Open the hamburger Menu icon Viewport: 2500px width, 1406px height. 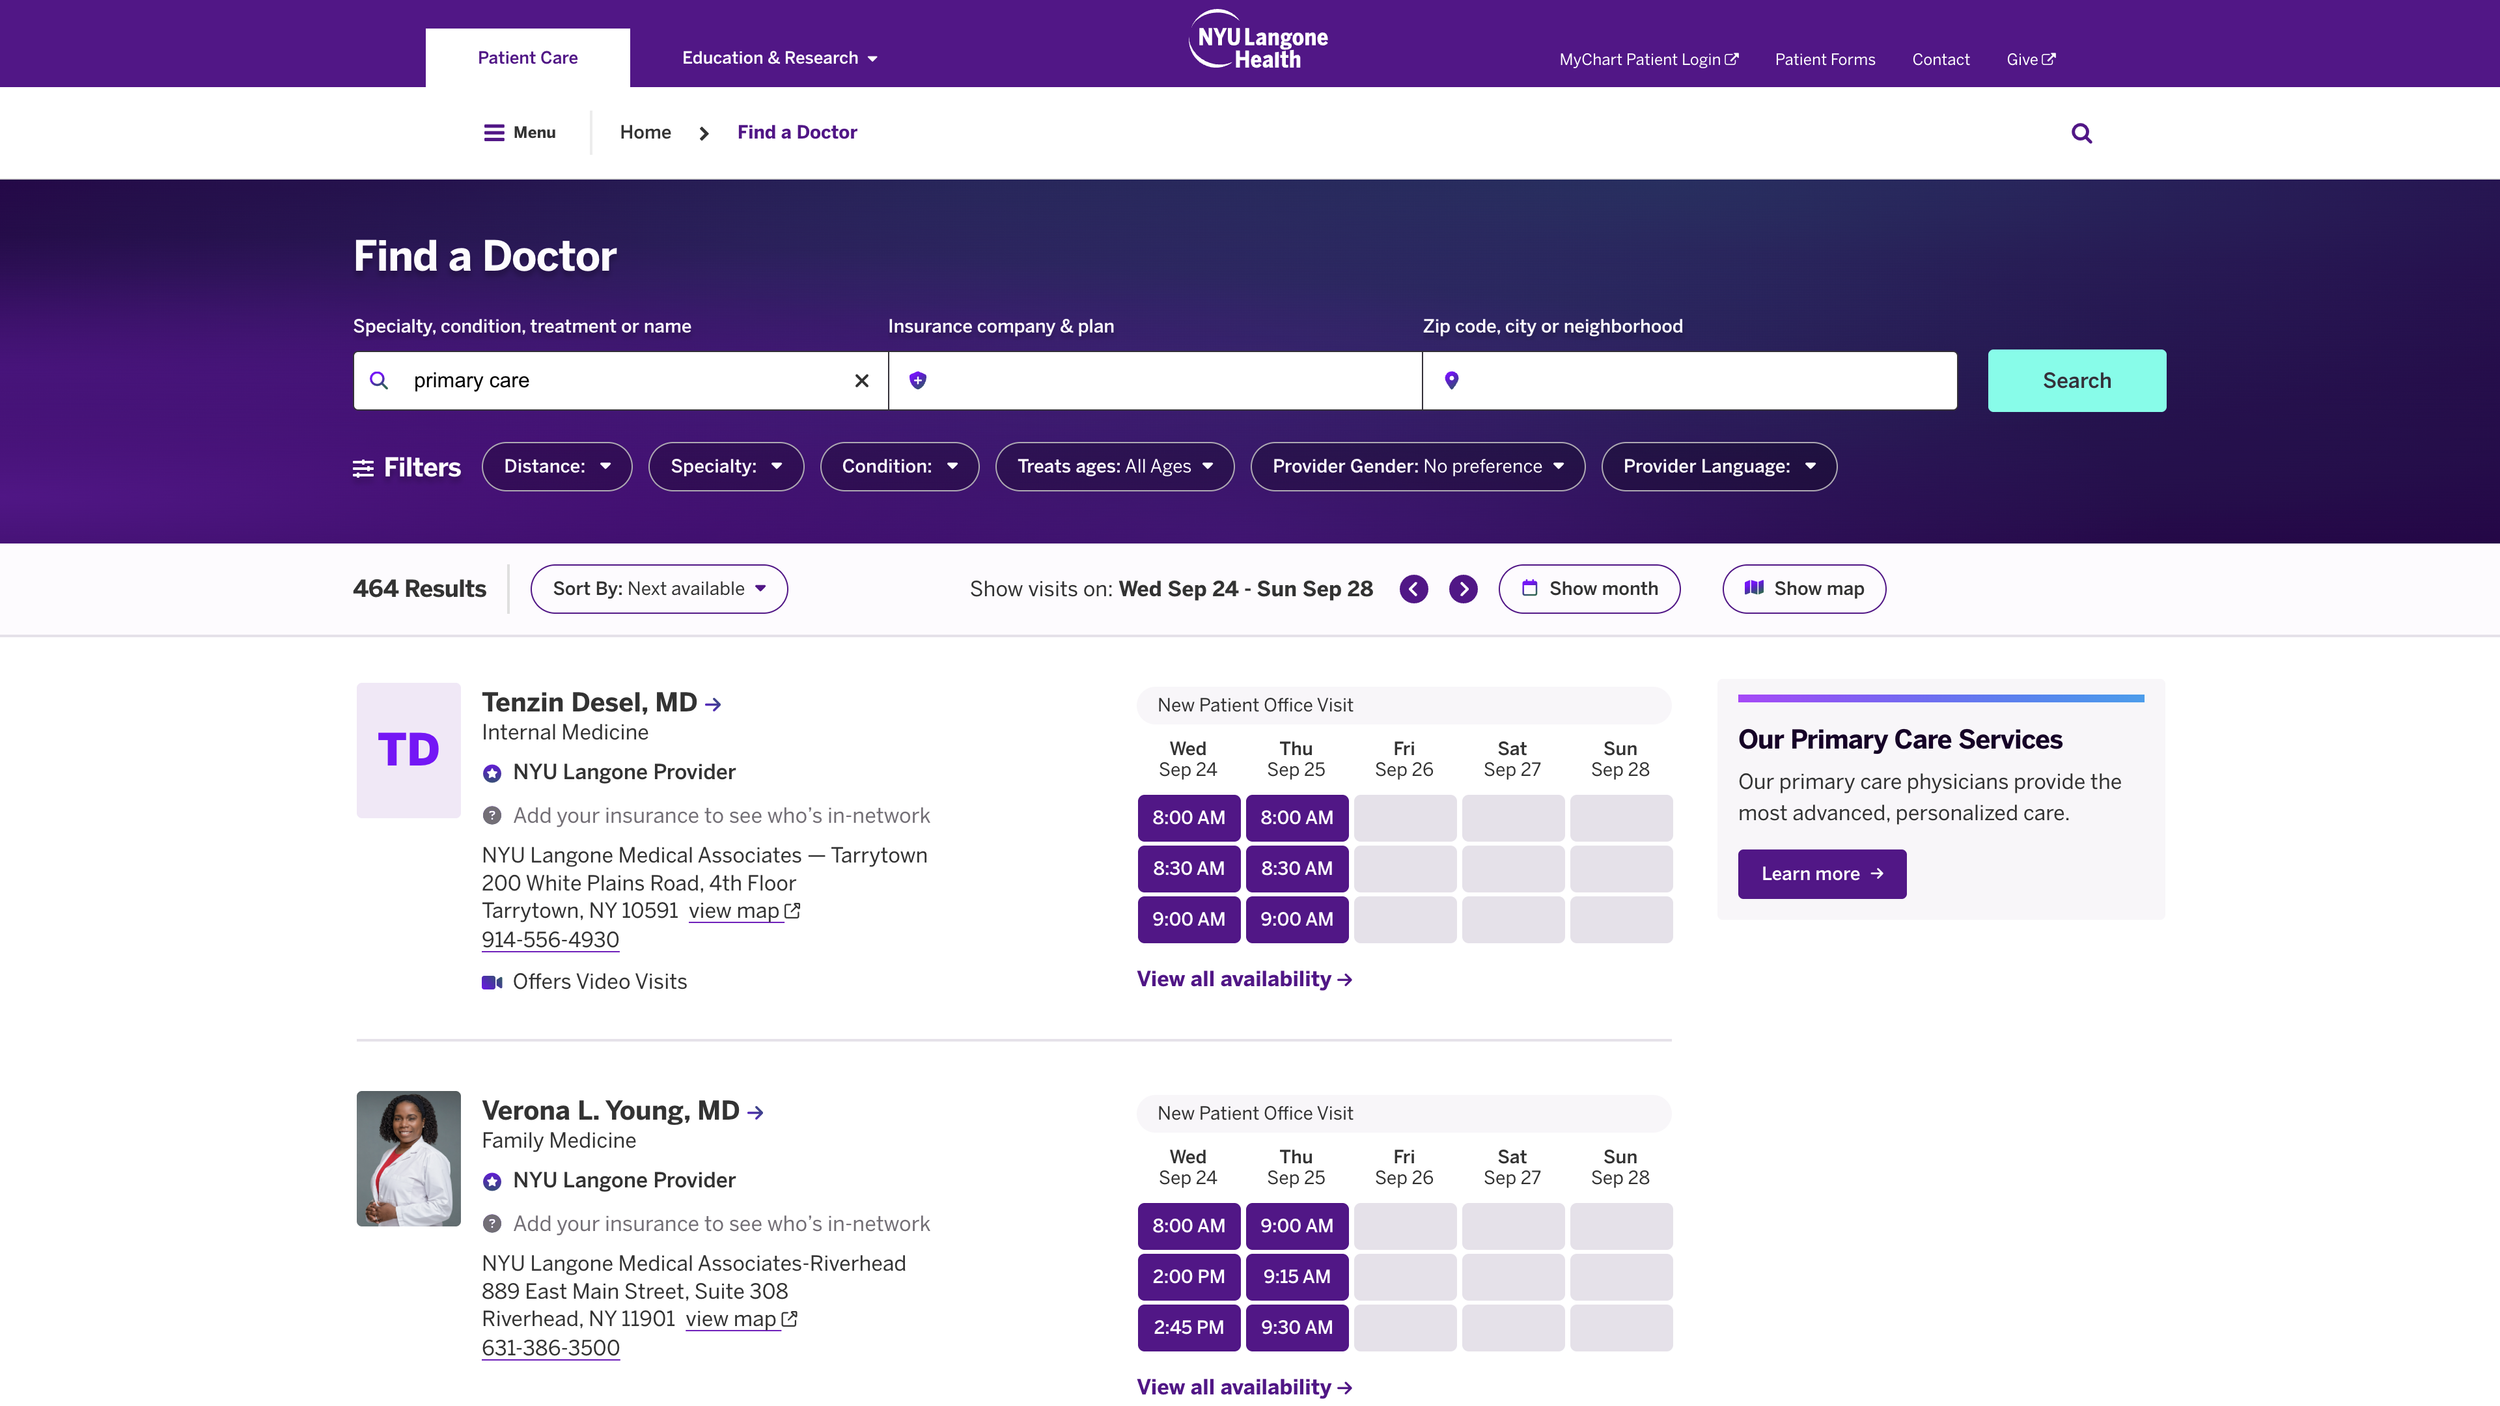tap(494, 133)
